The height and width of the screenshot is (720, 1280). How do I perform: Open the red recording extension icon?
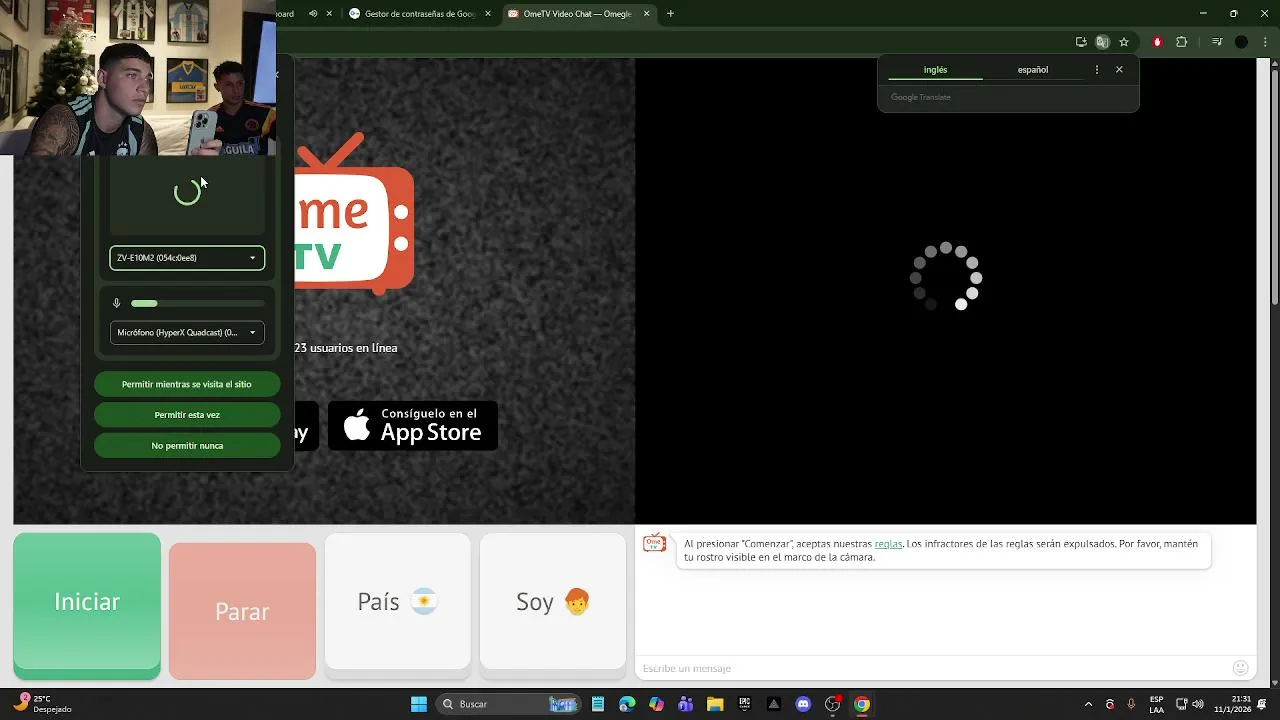point(1157,42)
